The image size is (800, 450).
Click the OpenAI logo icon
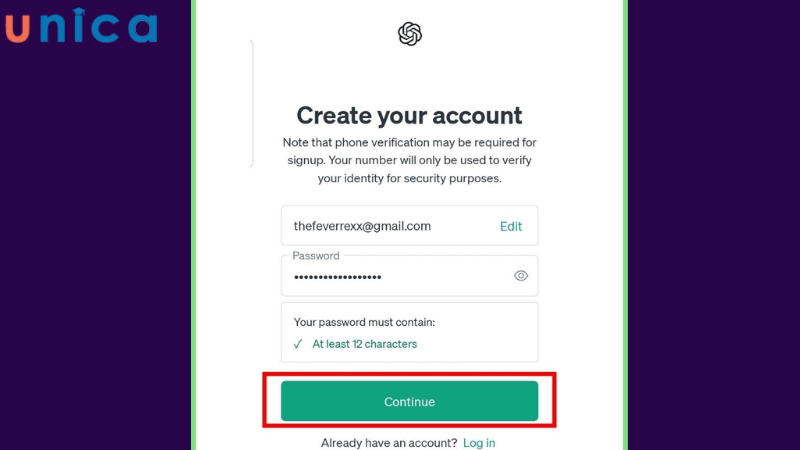click(x=410, y=34)
